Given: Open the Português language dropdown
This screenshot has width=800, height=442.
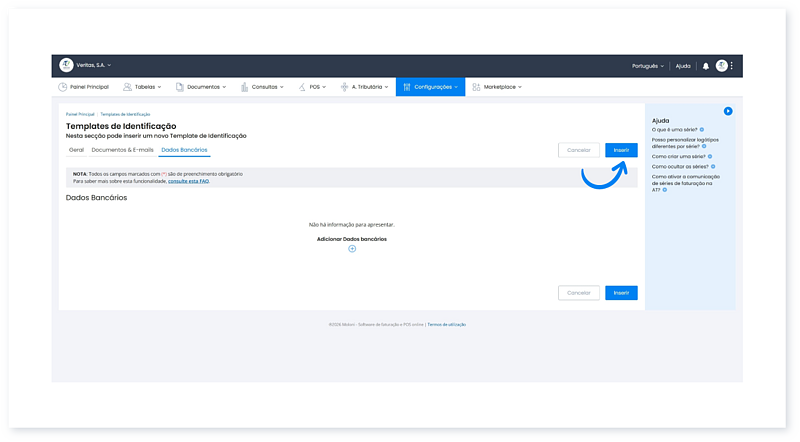Looking at the screenshot, I should (x=648, y=66).
